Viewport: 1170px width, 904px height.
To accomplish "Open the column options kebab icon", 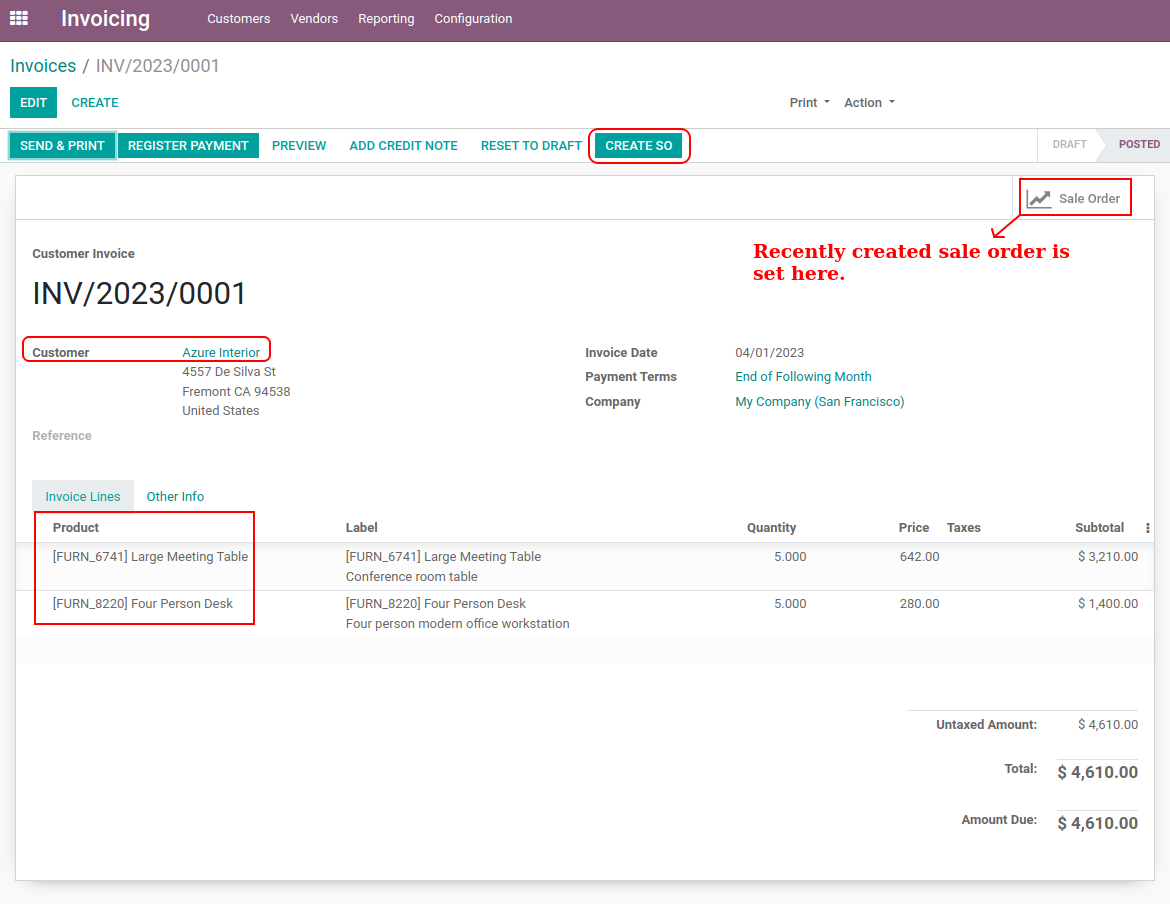I will click(x=1147, y=528).
